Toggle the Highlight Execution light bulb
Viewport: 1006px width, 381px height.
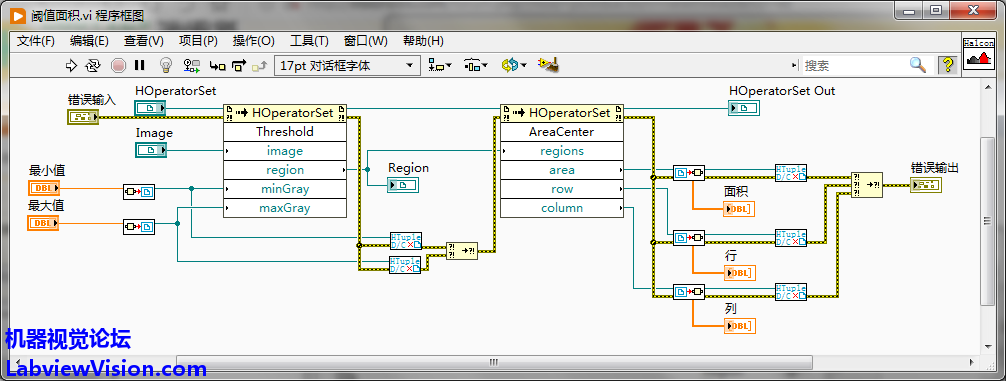point(166,65)
